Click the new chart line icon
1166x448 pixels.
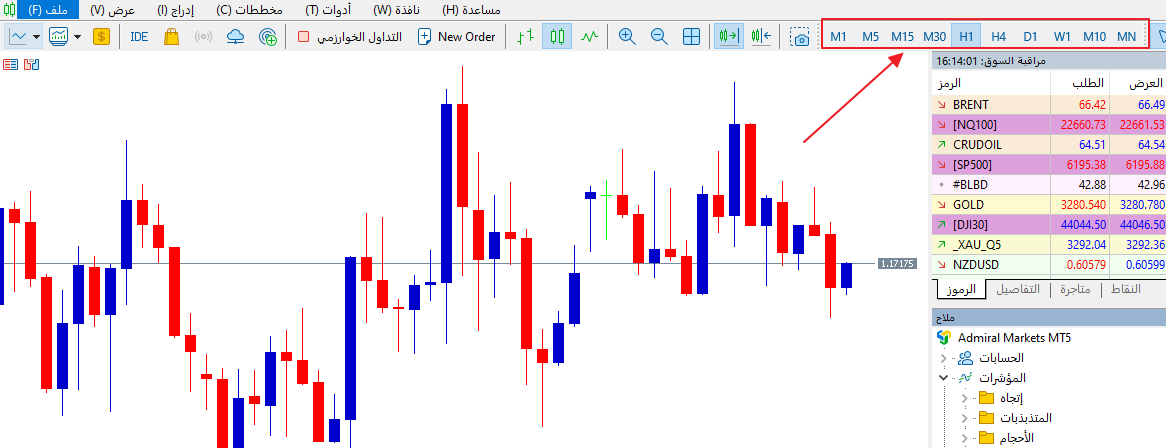point(18,36)
